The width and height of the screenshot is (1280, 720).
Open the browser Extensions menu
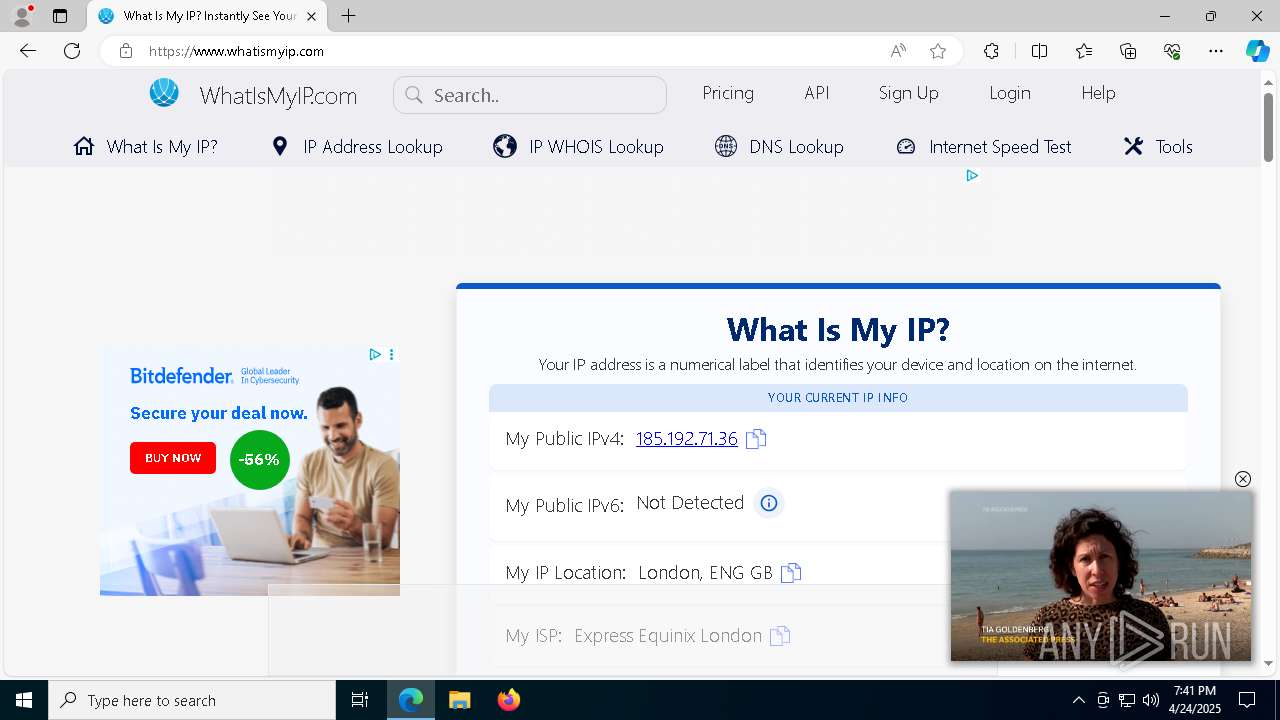tap(991, 51)
